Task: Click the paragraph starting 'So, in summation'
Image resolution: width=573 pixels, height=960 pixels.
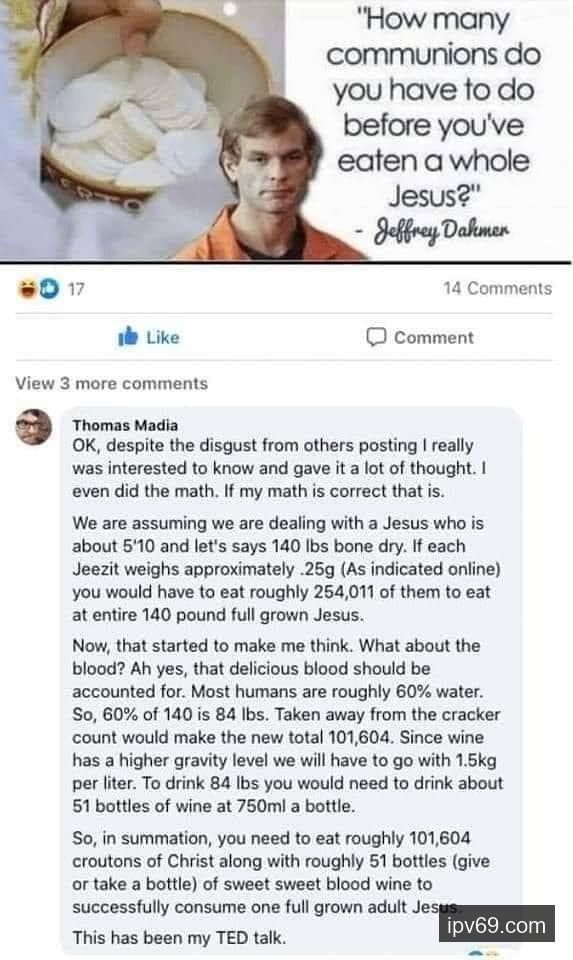Action: pos(281,872)
